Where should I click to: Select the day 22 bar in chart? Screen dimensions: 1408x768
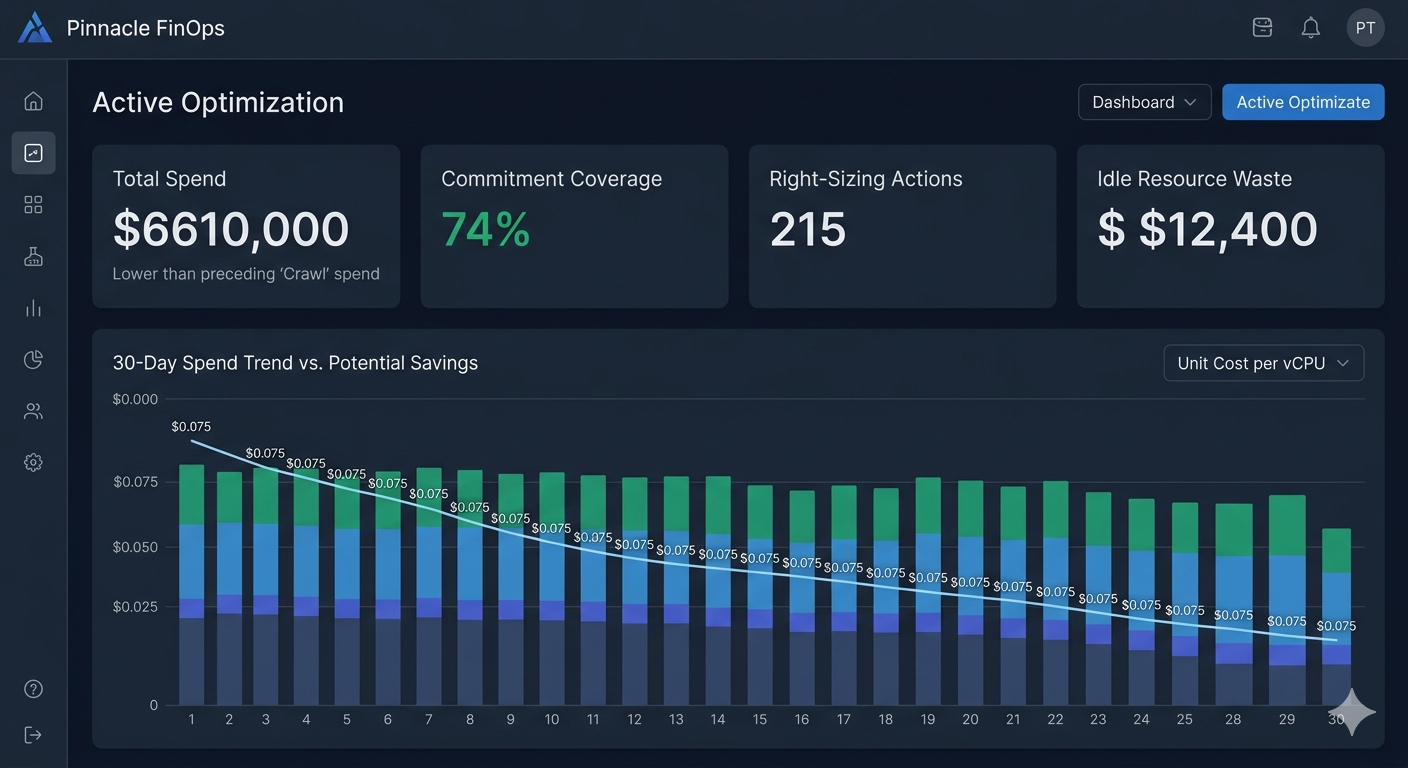tap(1055, 593)
